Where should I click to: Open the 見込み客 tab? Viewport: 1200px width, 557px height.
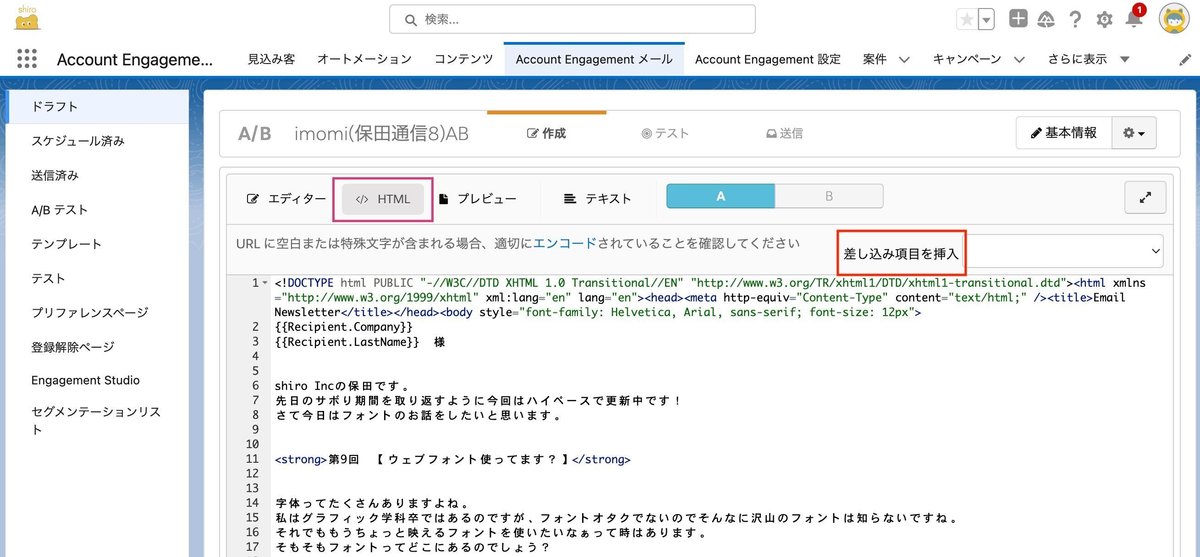click(x=271, y=59)
